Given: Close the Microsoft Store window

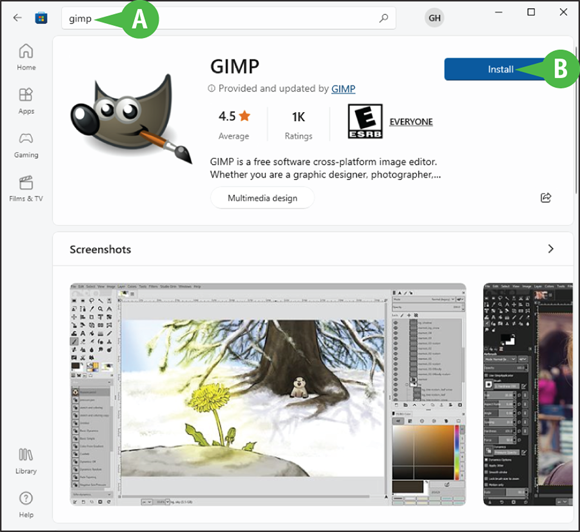Looking at the screenshot, I should 563,12.
